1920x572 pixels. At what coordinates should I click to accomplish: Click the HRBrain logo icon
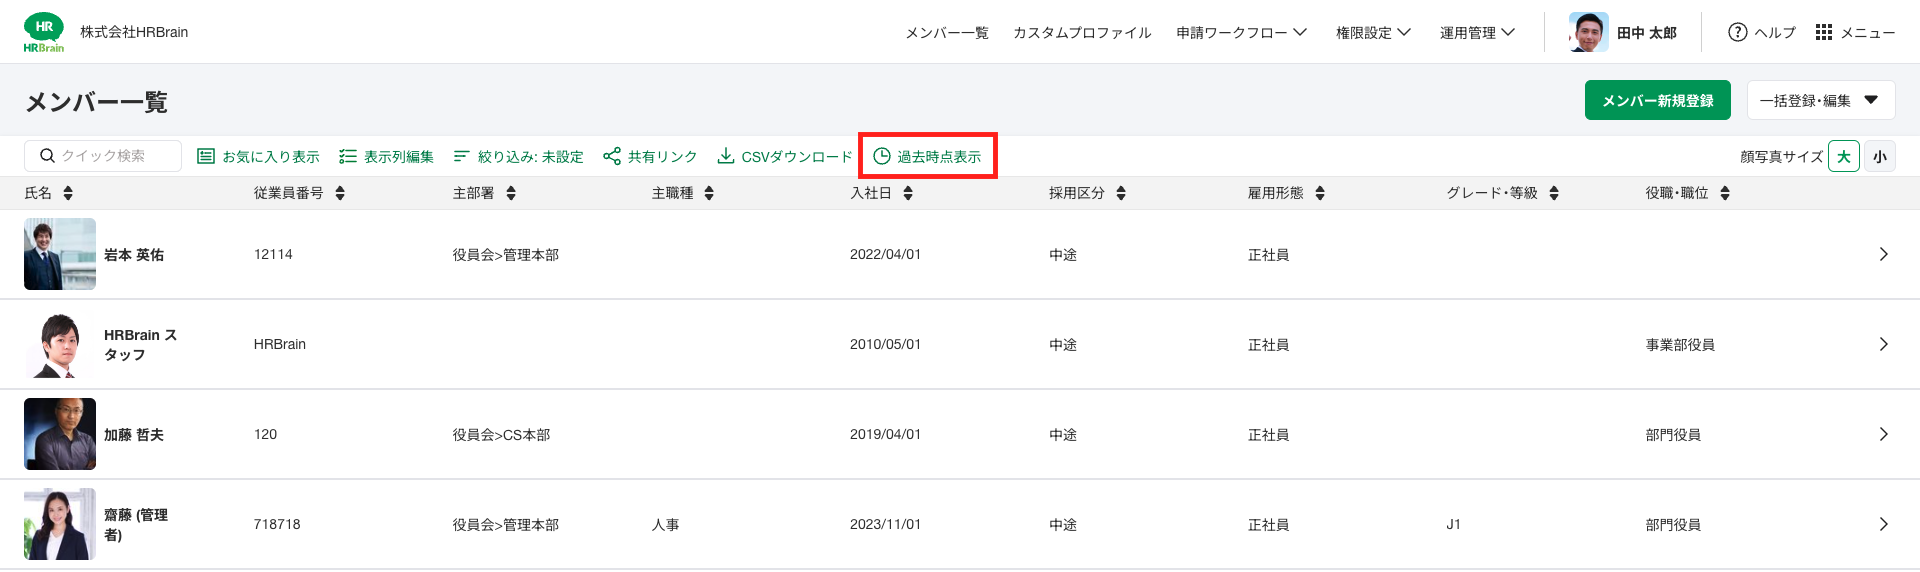[x=44, y=33]
